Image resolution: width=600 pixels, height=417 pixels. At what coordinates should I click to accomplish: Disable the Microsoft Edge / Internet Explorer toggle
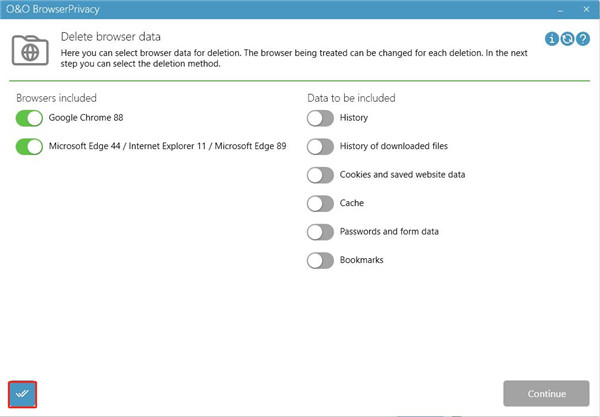[29, 146]
